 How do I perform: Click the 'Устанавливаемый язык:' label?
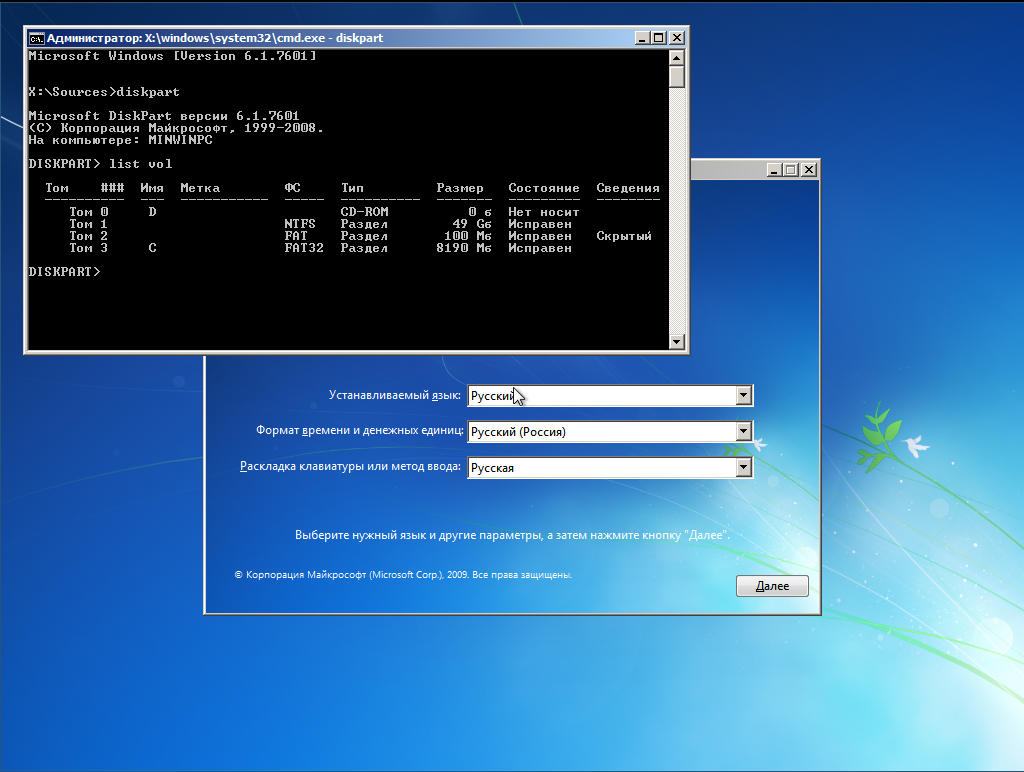(394, 395)
